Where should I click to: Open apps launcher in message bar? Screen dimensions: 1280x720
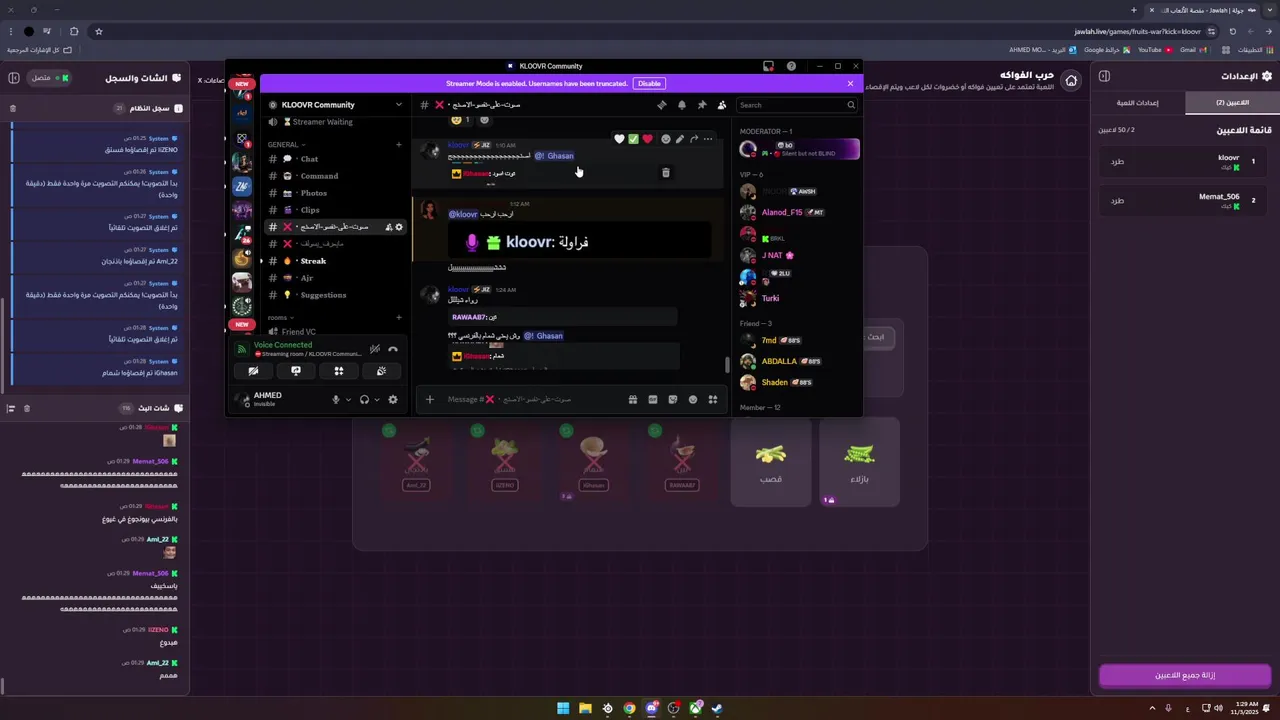pos(713,400)
